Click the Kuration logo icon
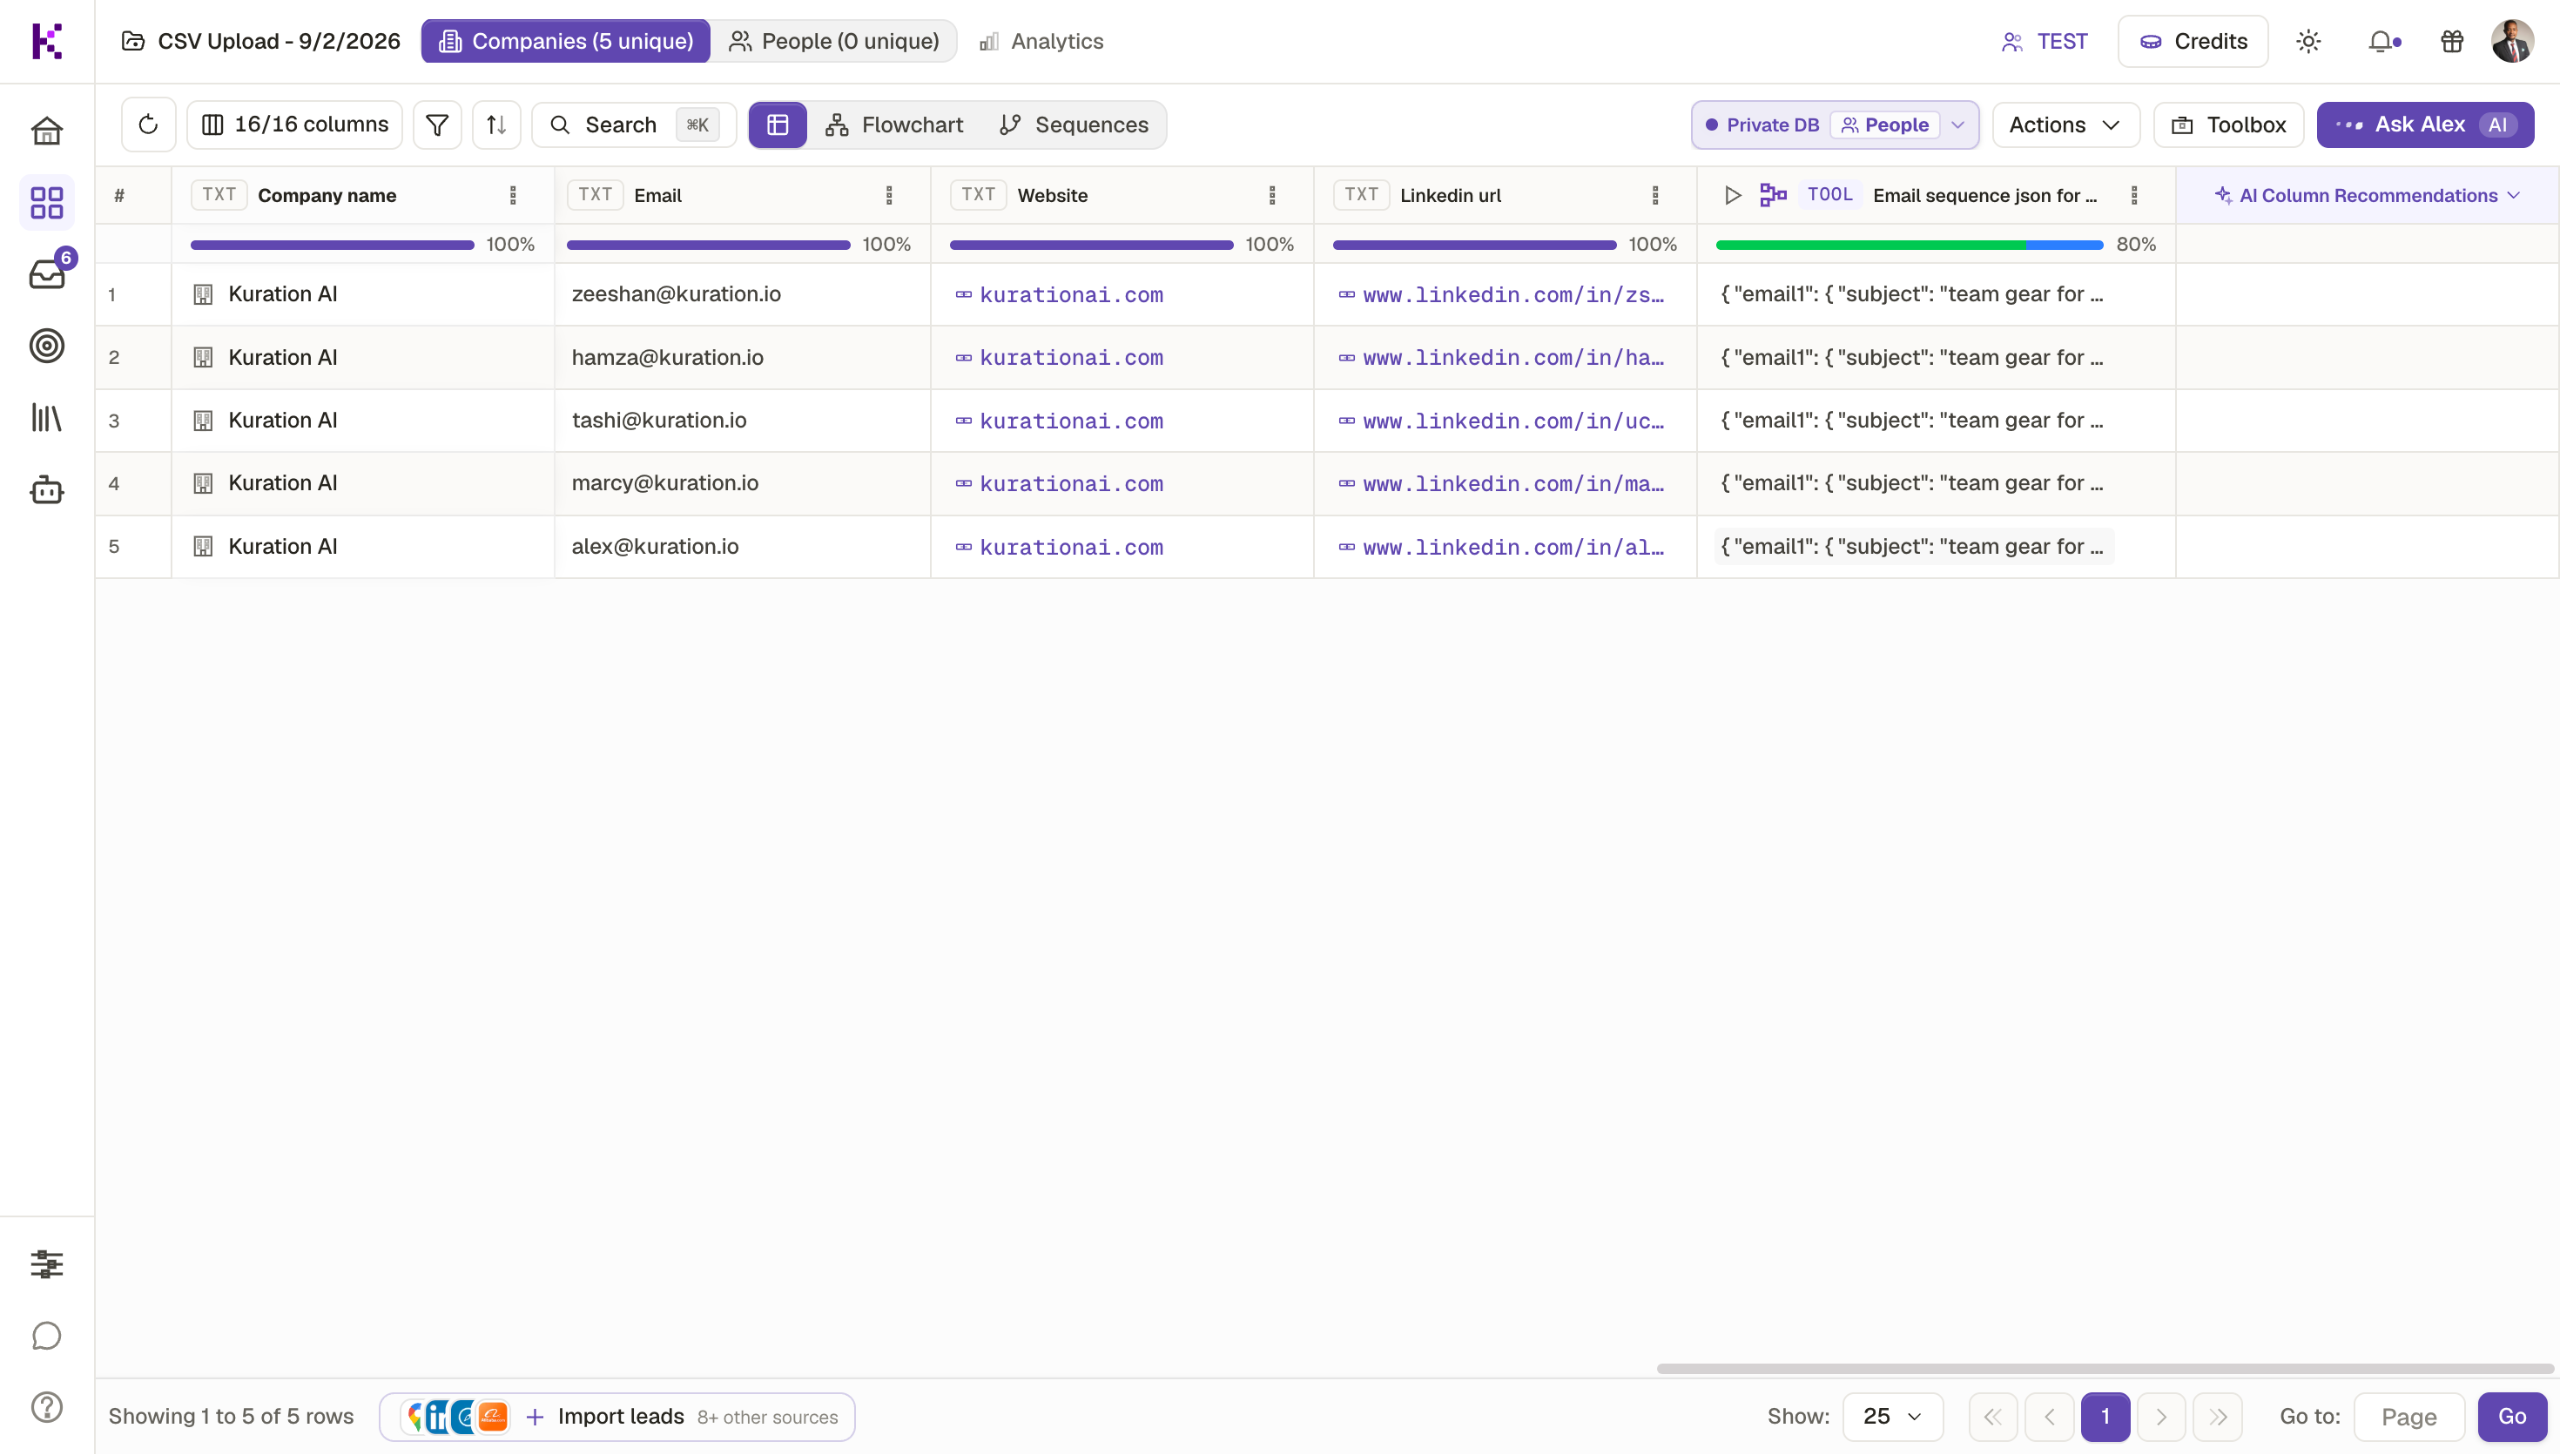Screen dimensions: 2560x1454 pyautogui.click(x=47, y=41)
